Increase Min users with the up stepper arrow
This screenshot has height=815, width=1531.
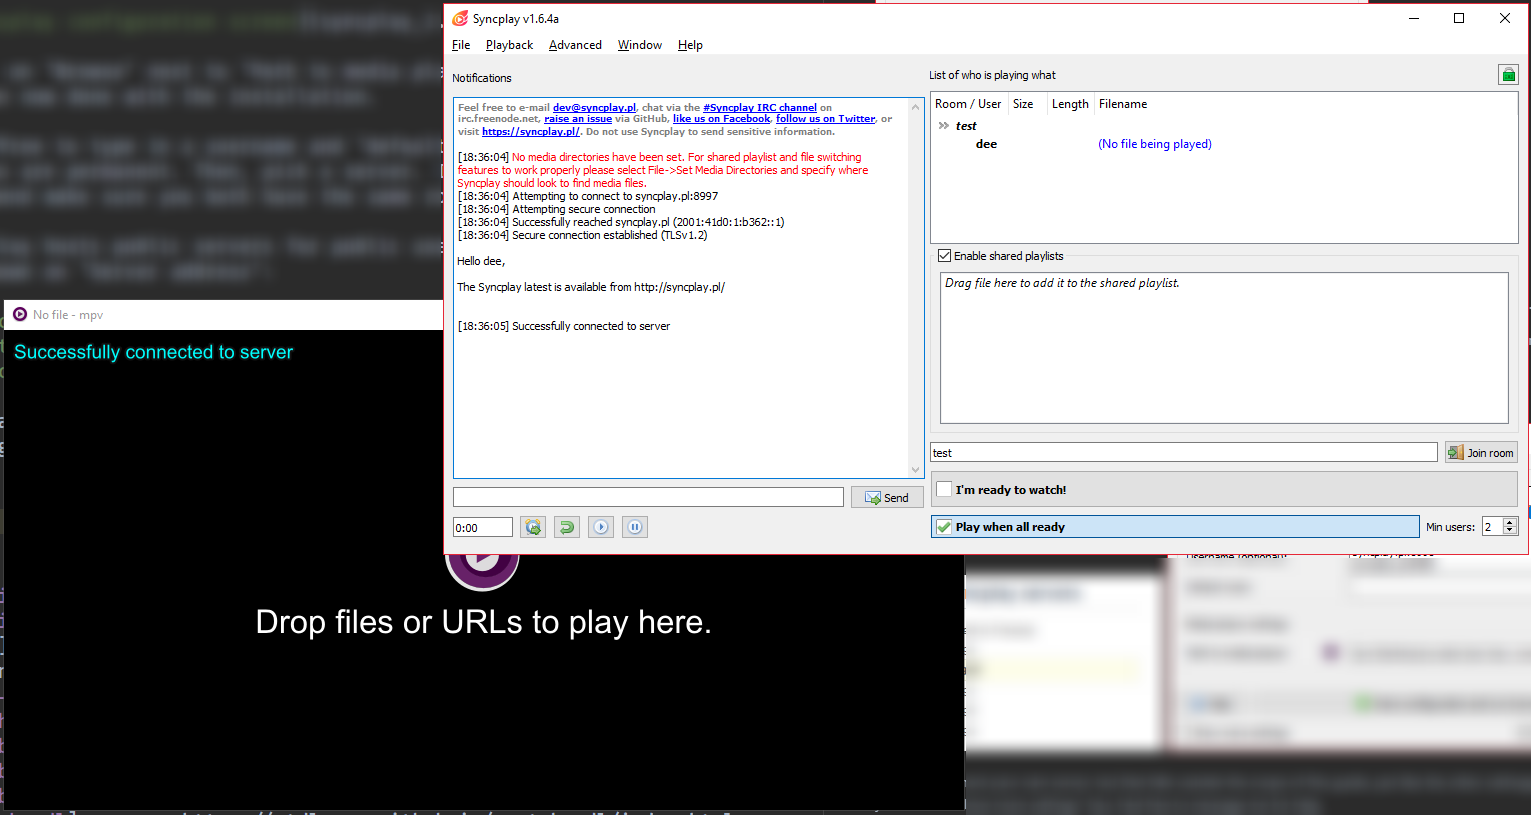coord(1509,521)
